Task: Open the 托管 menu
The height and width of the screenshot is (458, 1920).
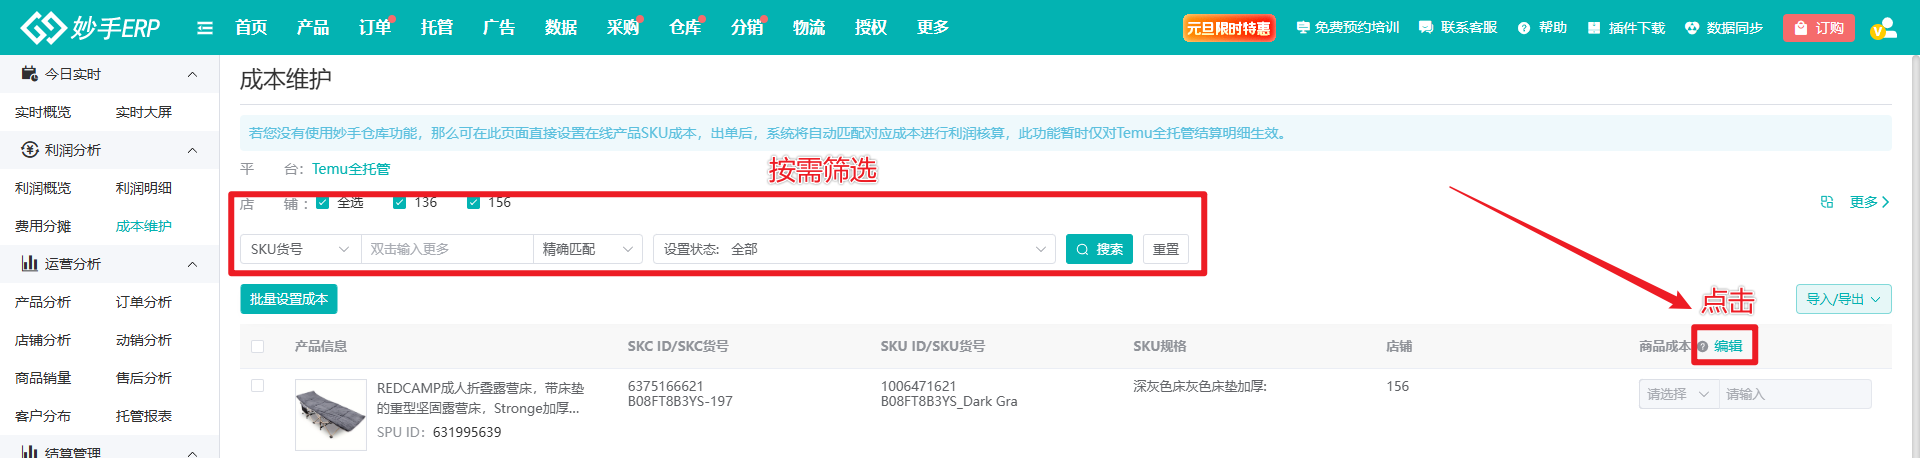Action: click(x=437, y=27)
